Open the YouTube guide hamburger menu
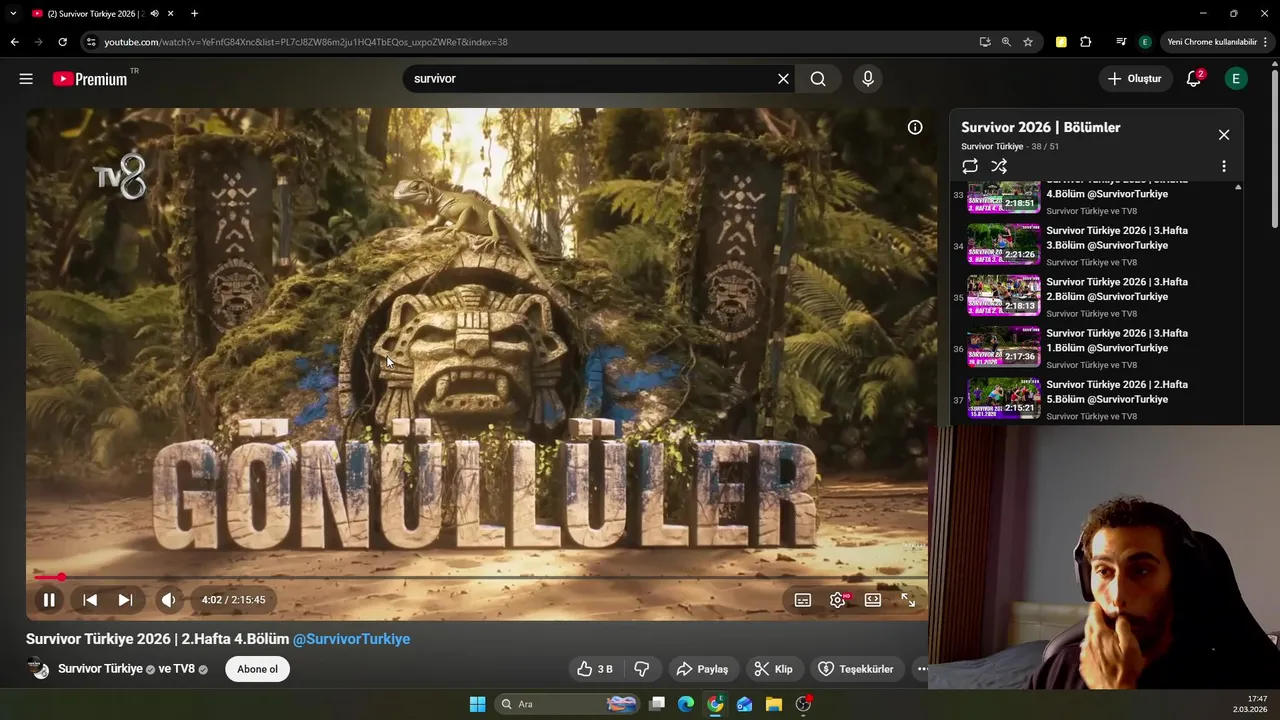Screen dimensions: 1280x720 point(26,79)
